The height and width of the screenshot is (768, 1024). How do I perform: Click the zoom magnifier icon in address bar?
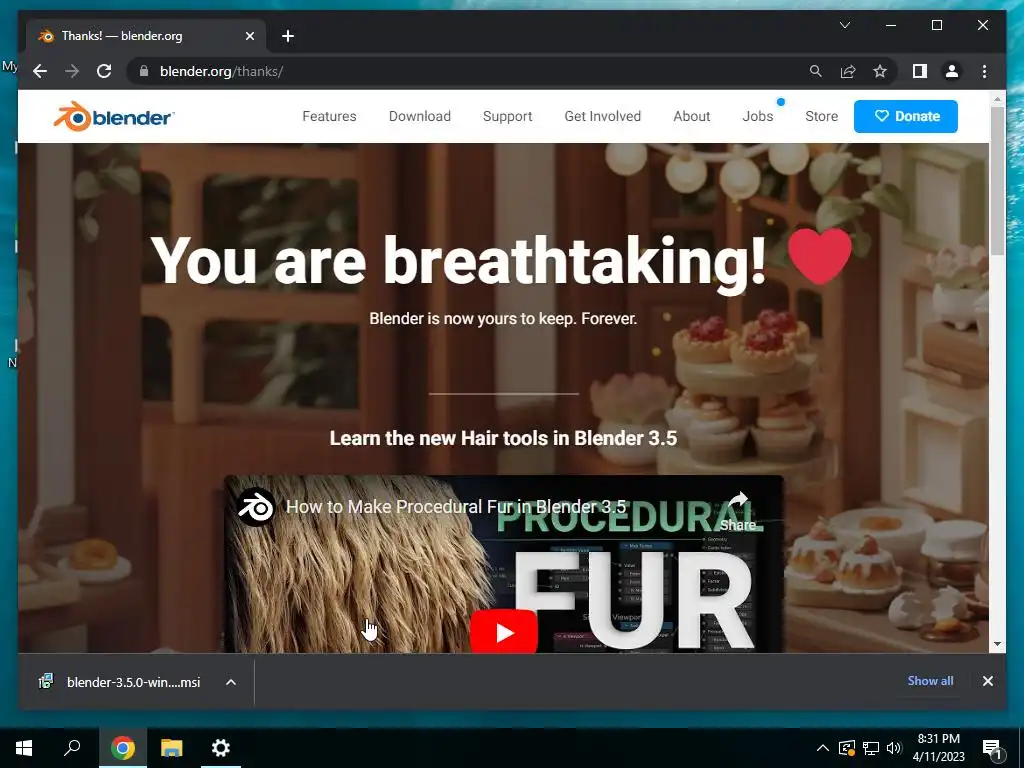pyautogui.click(x=816, y=71)
